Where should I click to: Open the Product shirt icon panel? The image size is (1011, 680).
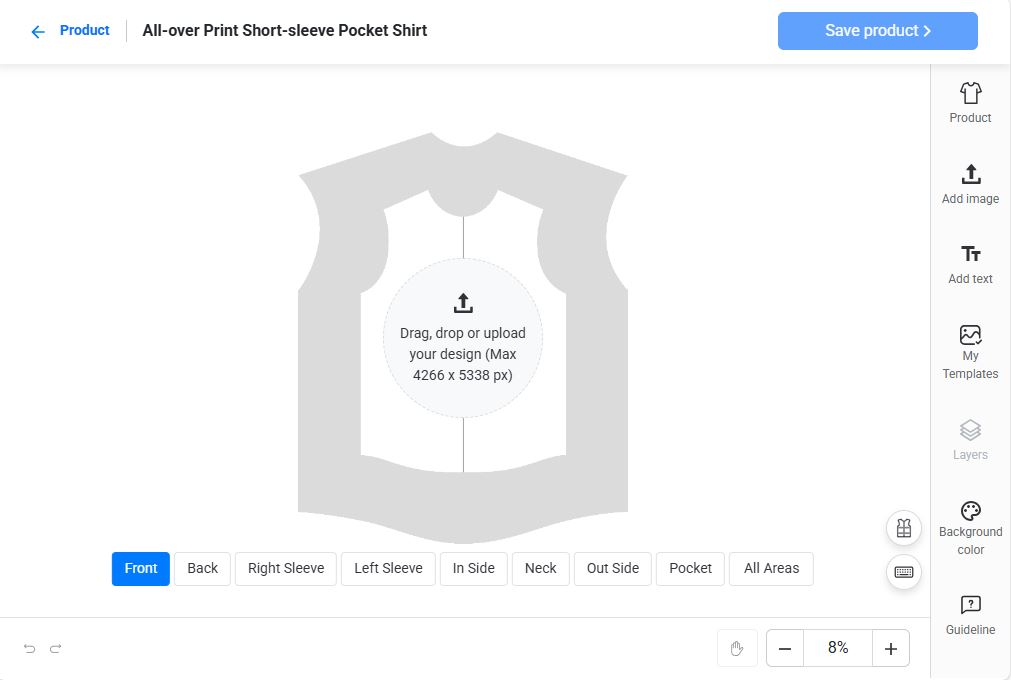point(970,103)
